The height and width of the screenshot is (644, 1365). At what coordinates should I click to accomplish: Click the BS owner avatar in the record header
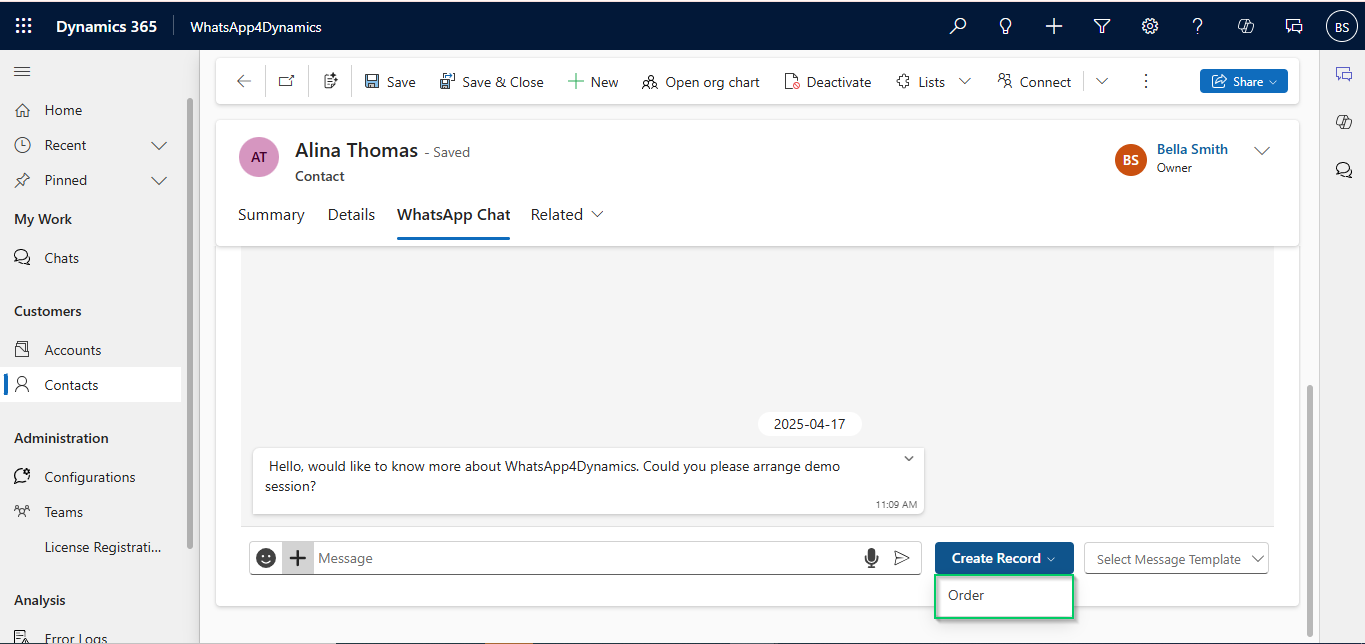tap(1131, 160)
